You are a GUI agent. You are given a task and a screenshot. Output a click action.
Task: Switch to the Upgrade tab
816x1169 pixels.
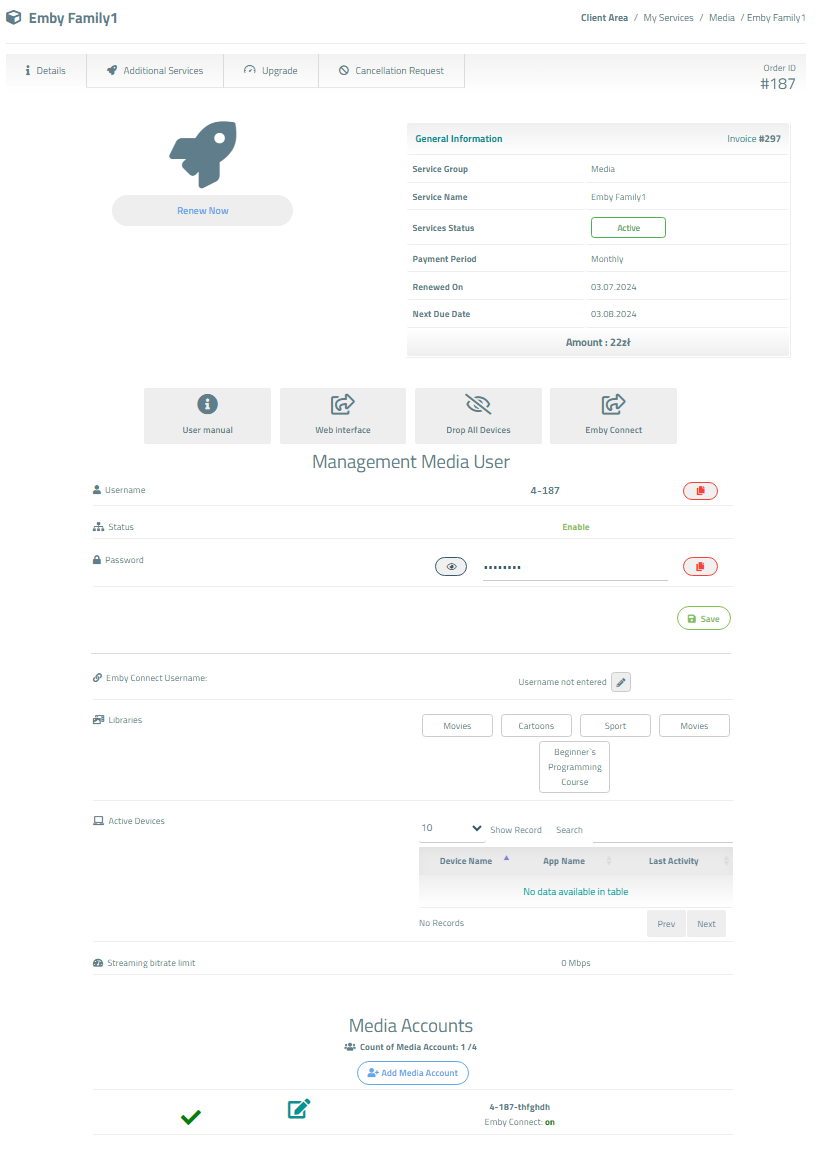click(271, 71)
